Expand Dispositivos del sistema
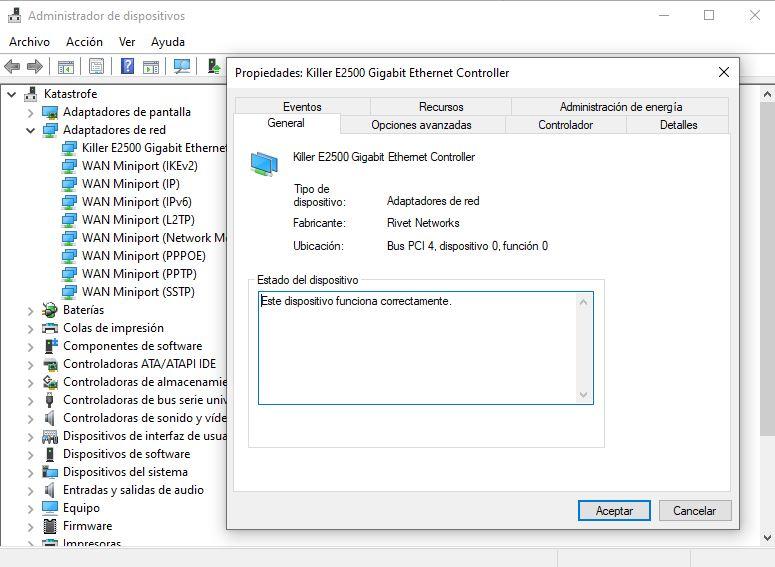The image size is (775, 567). coord(31,473)
